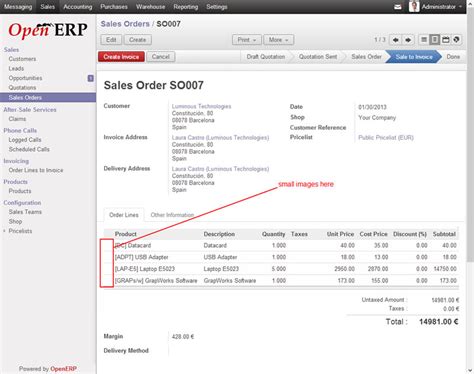The width and height of the screenshot is (474, 374).
Task: Open the Settings menu
Action: click(x=217, y=7)
